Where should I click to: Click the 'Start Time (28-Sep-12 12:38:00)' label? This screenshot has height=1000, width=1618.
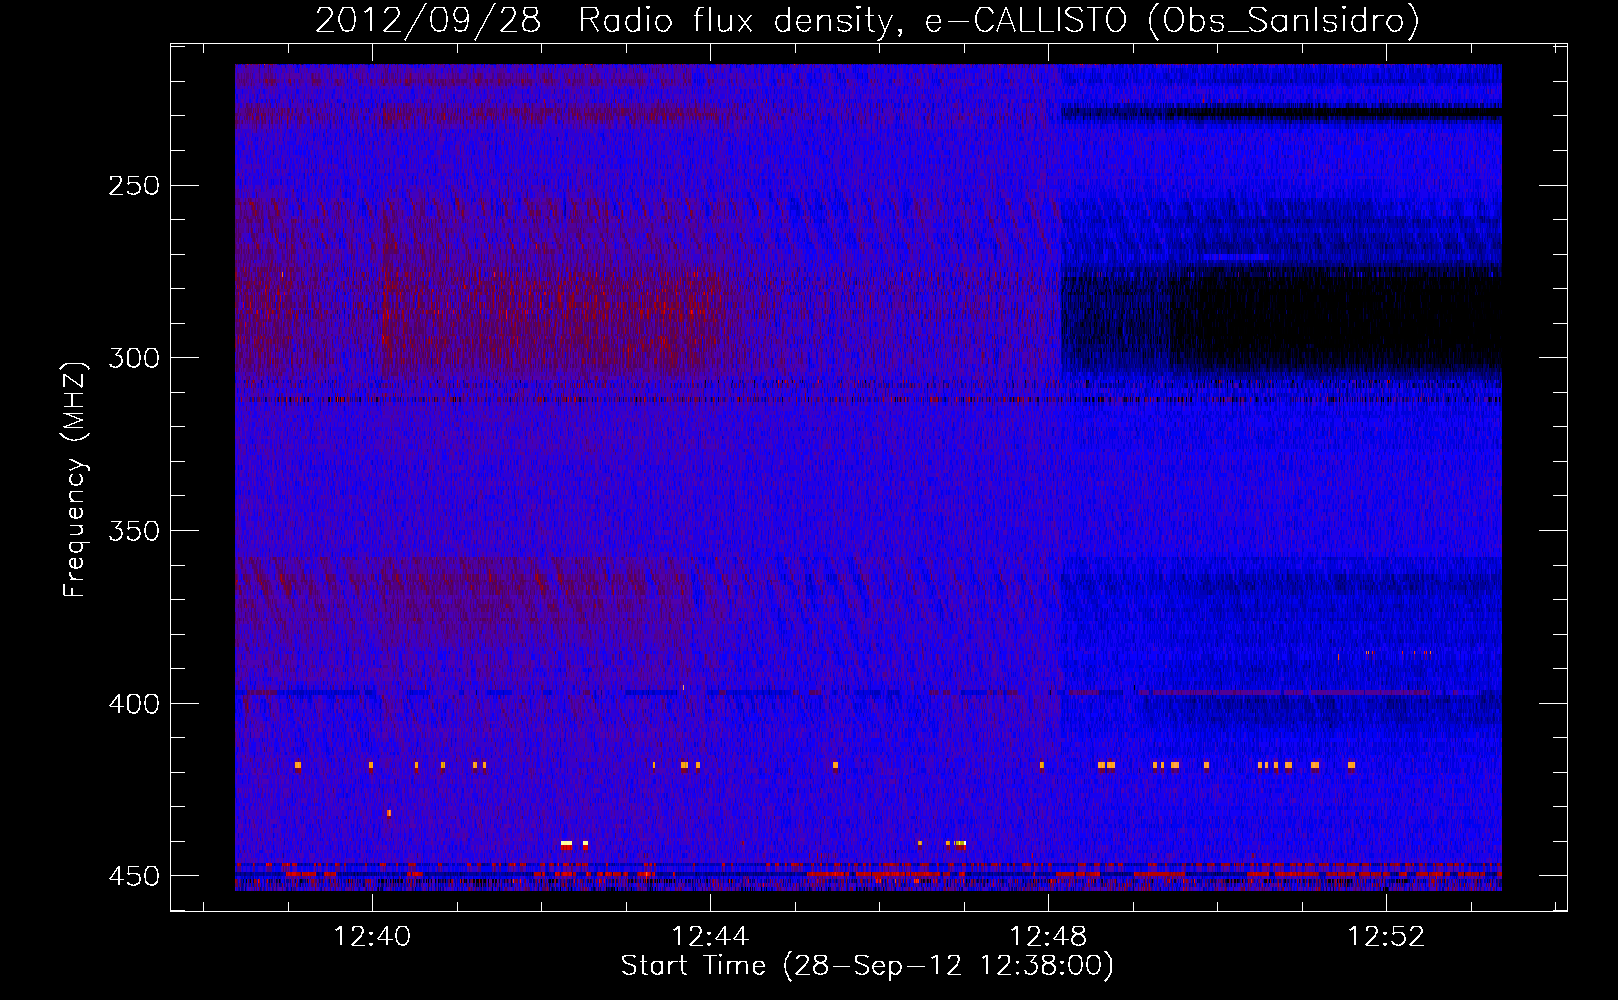tap(867, 966)
